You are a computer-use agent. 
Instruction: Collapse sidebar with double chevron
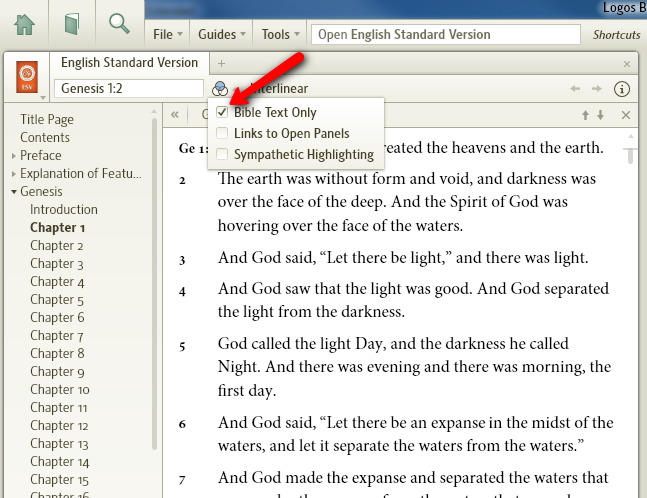pos(175,115)
